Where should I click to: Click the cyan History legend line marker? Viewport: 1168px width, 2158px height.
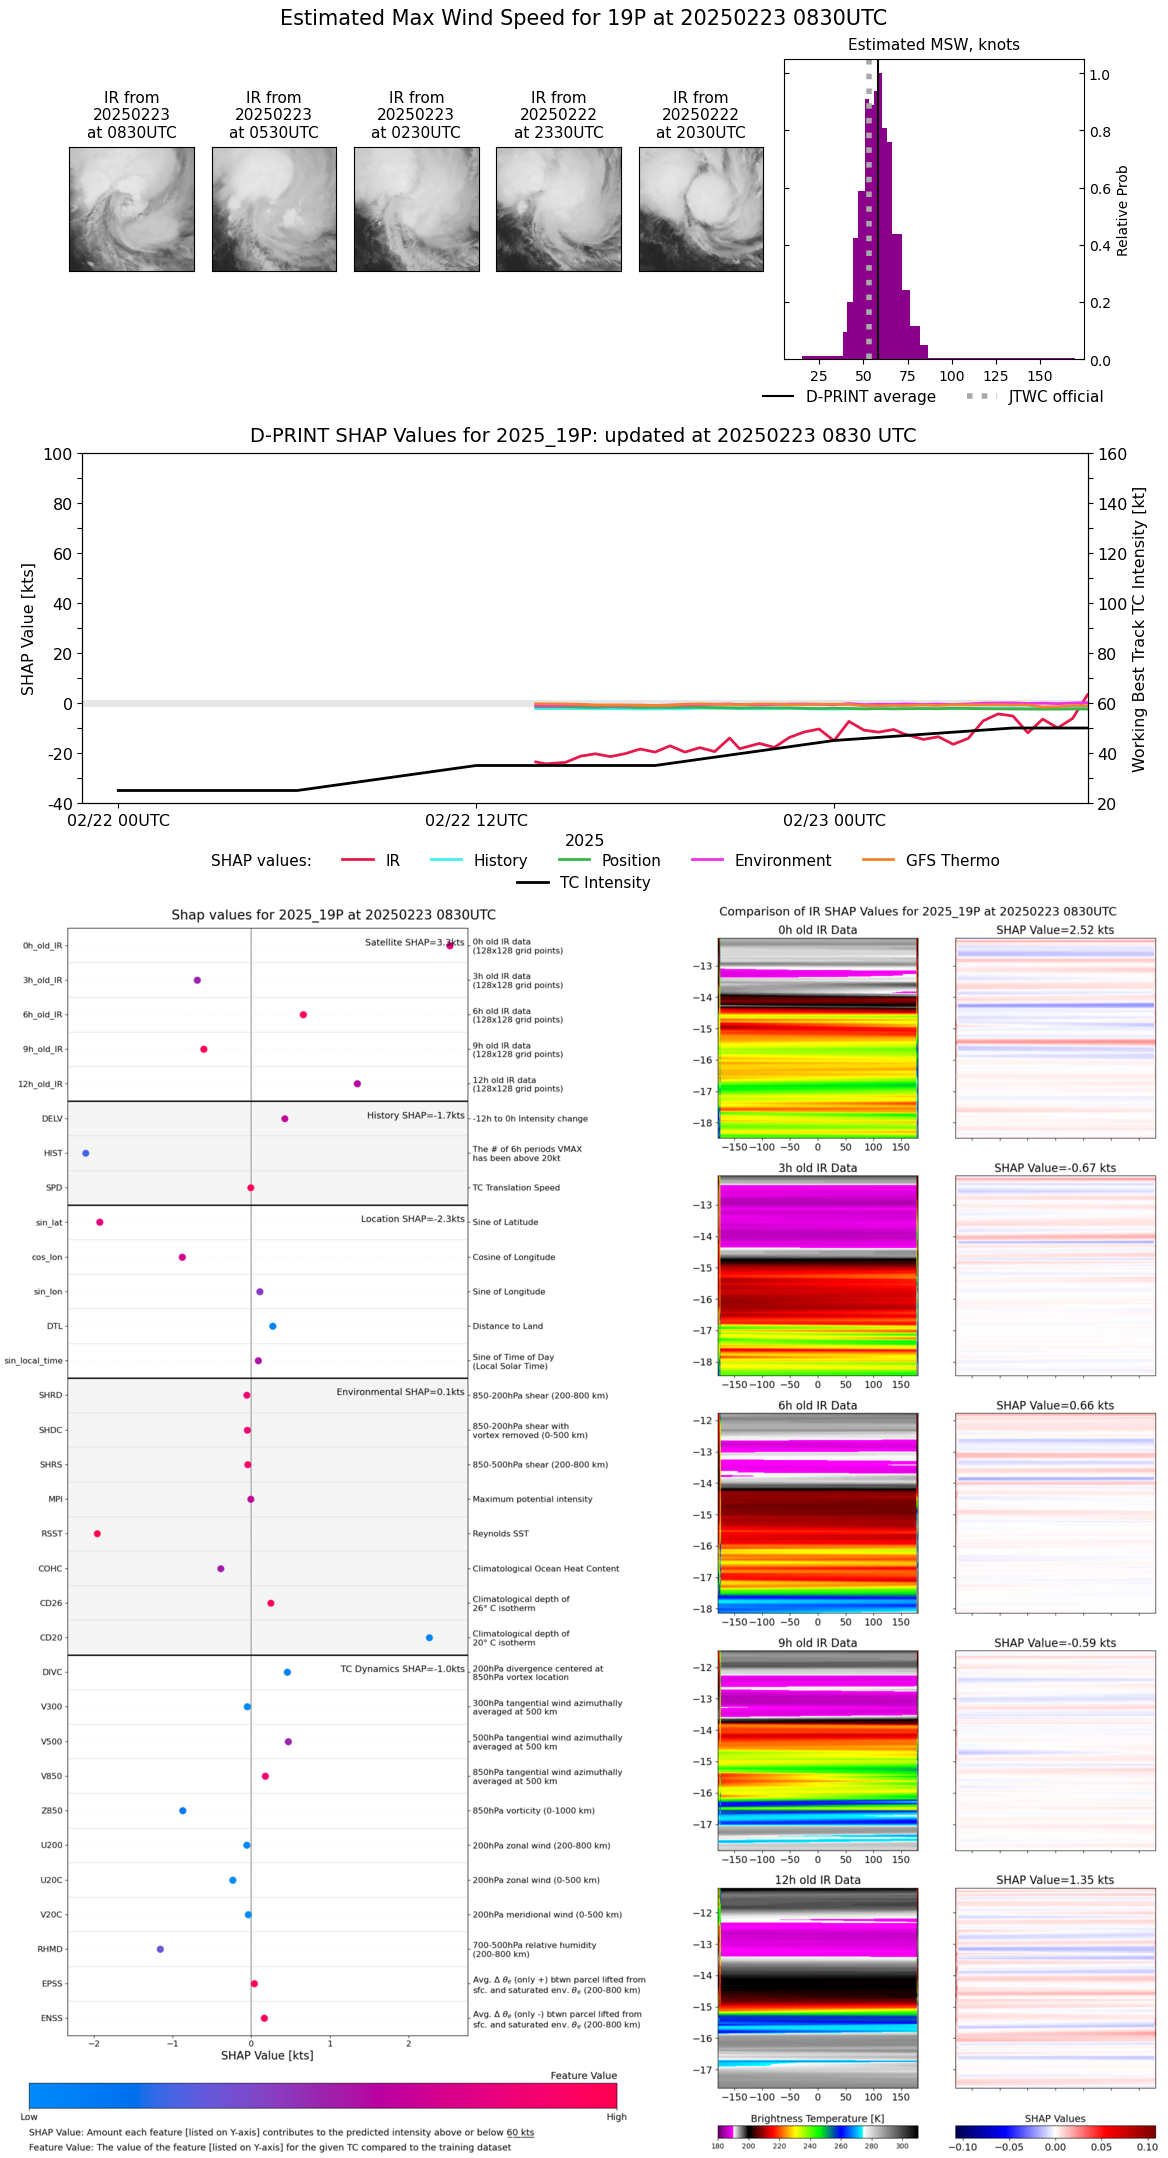(446, 860)
